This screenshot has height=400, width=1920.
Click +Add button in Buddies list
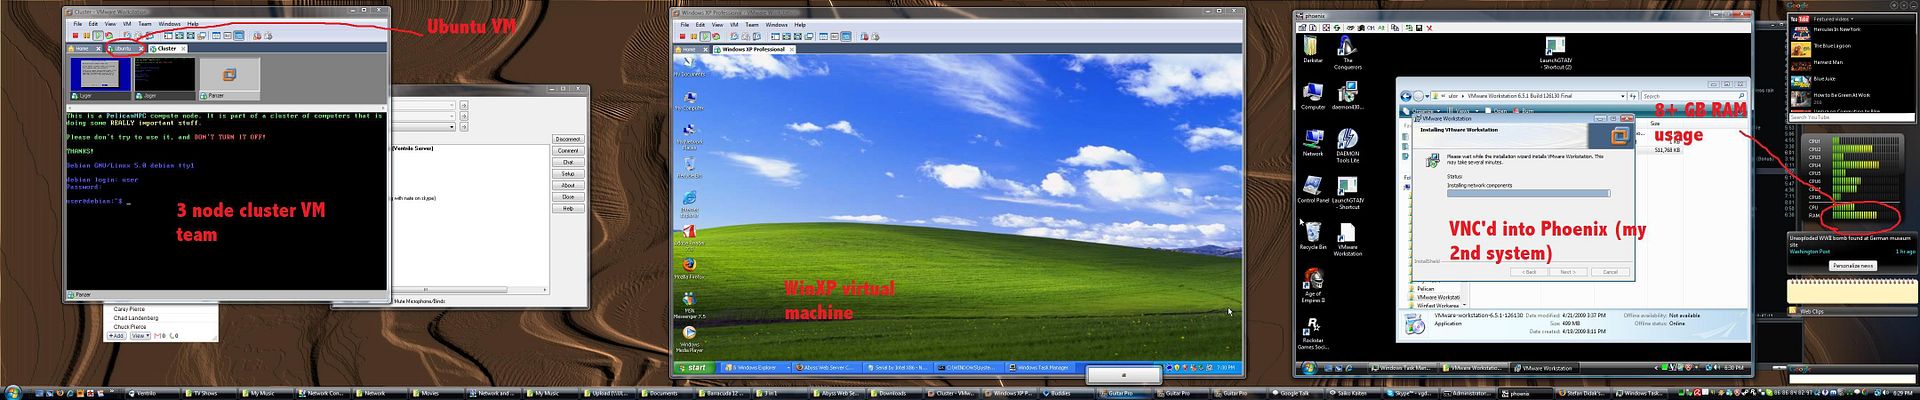[117, 336]
